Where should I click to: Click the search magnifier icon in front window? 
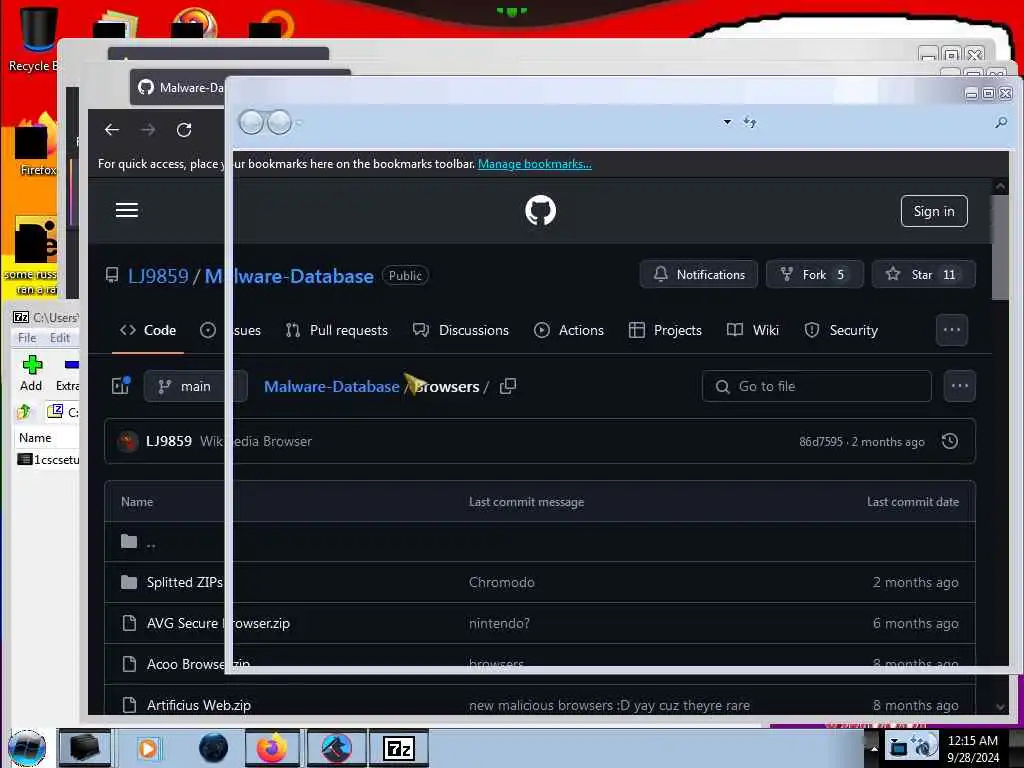click(1000, 122)
